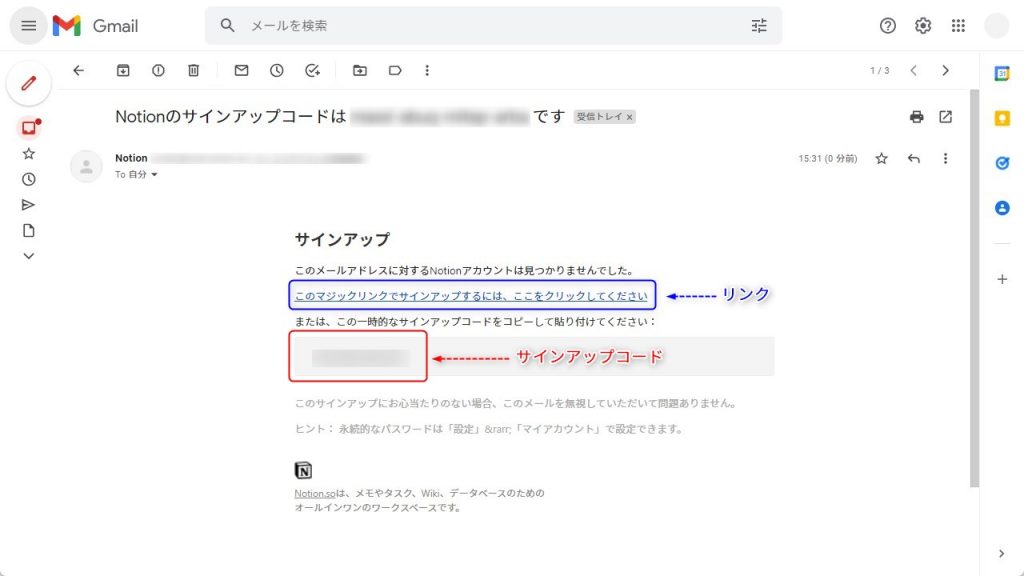The image size is (1024, 576).
Task: Open message more options menu
Action: click(945, 158)
